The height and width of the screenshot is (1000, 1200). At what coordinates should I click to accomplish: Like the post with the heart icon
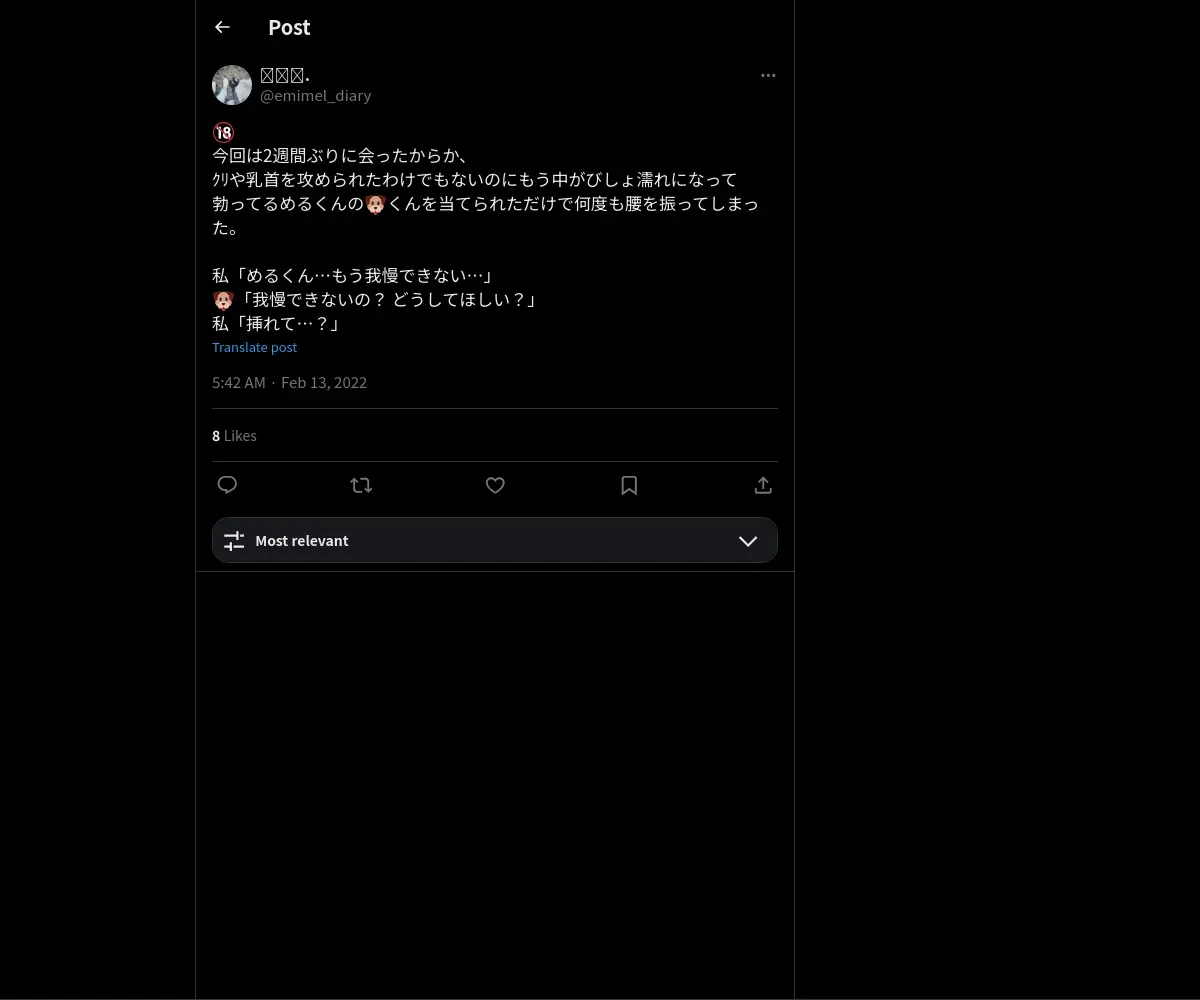click(495, 485)
